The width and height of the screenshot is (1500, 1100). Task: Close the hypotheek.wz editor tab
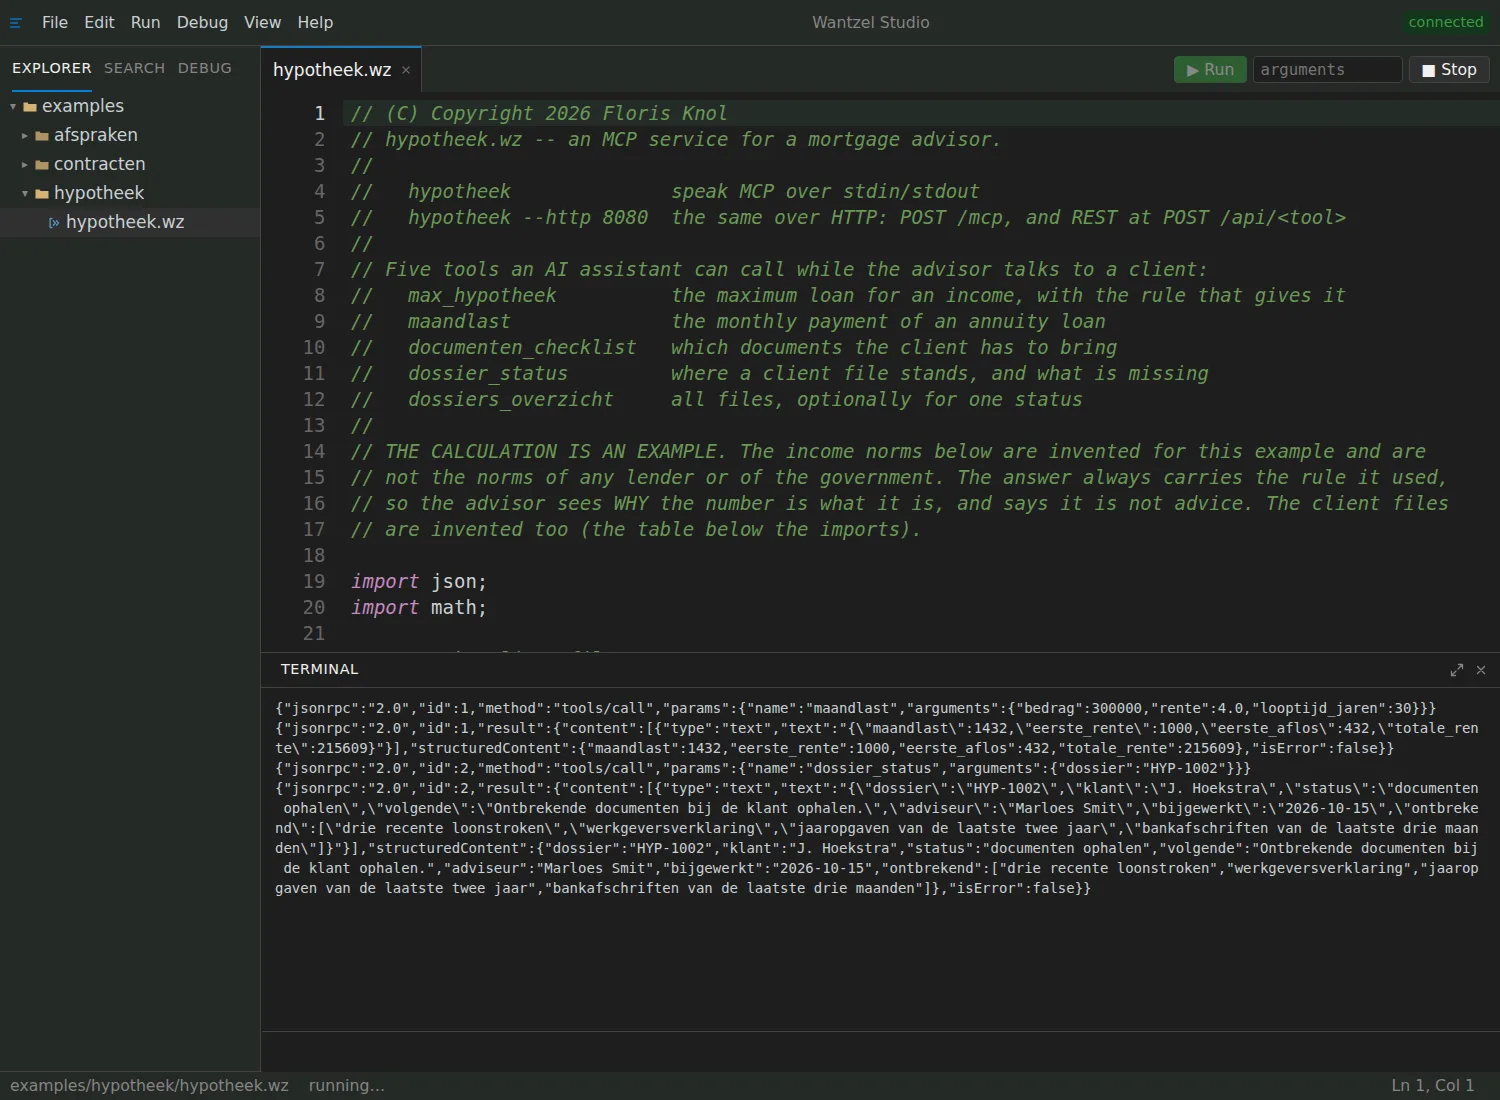[x=406, y=70]
